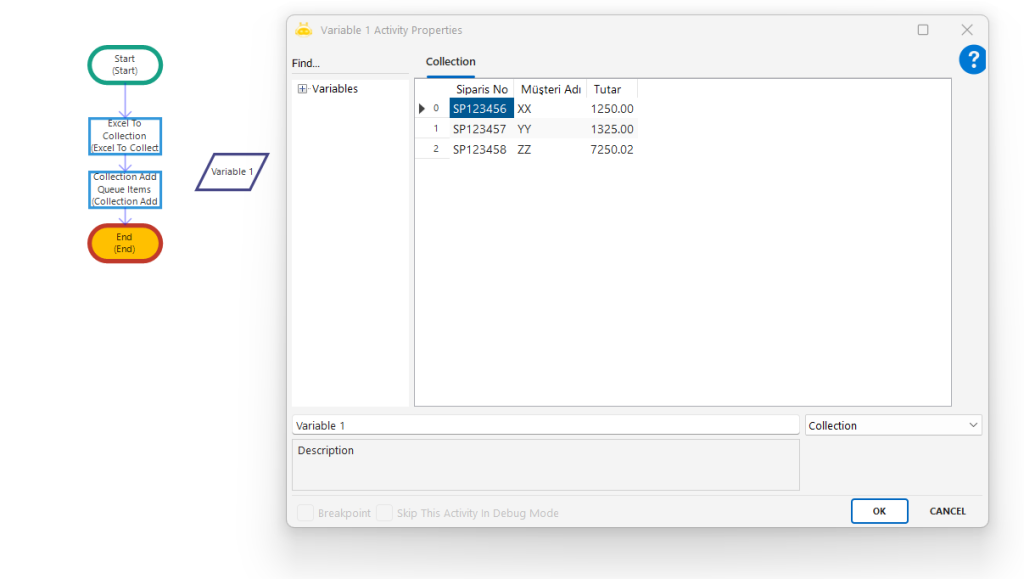Click the Siparis No column header
The image size is (1024, 579).
tap(482, 89)
